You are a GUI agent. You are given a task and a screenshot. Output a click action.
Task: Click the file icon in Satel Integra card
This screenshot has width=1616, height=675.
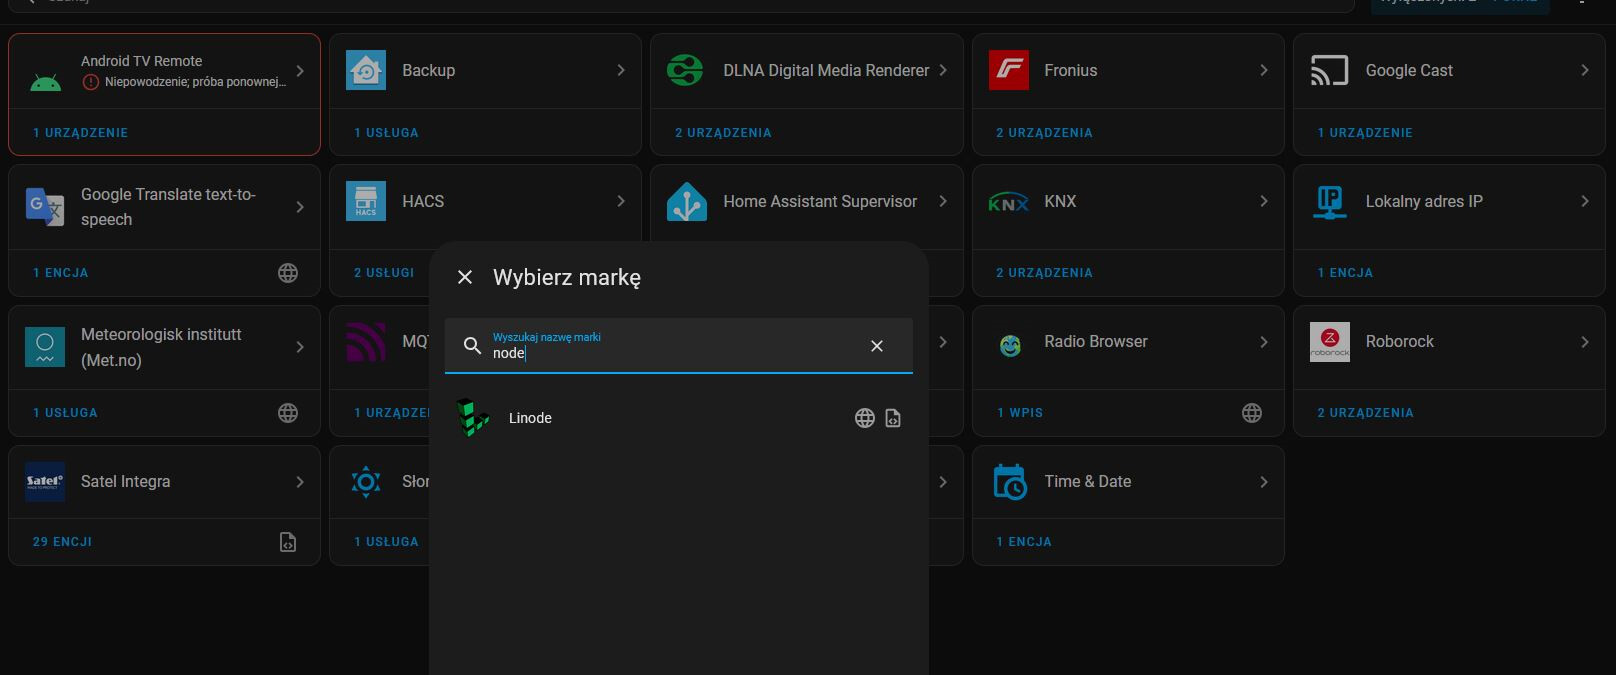(x=288, y=542)
